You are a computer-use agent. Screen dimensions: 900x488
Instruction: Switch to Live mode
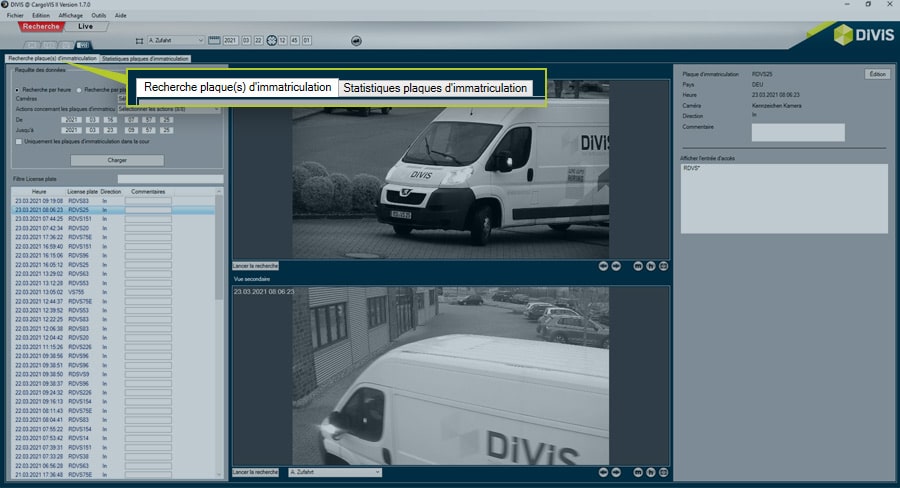pyautogui.click(x=86, y=26)
